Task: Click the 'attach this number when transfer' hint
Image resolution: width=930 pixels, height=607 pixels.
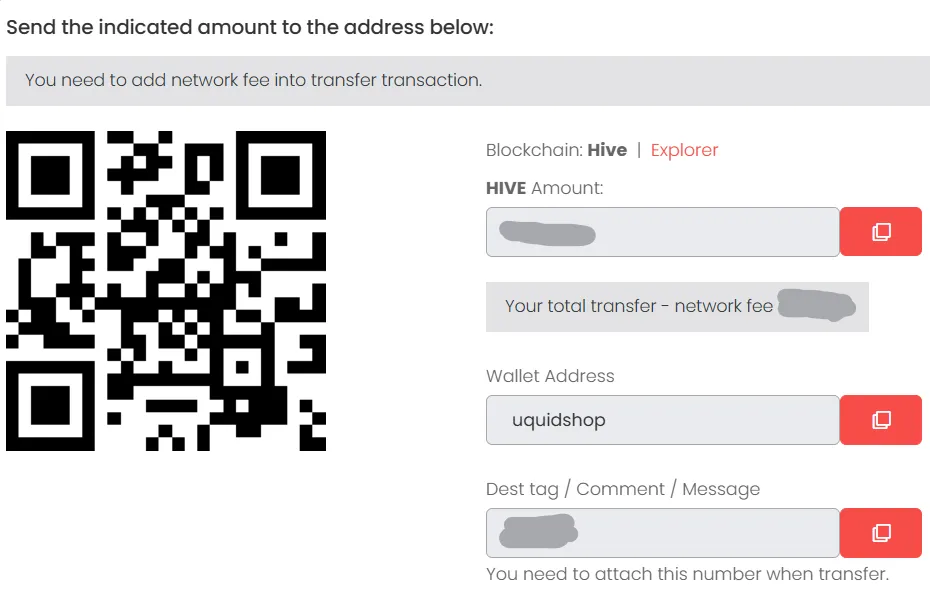Action: pos(687,574)
